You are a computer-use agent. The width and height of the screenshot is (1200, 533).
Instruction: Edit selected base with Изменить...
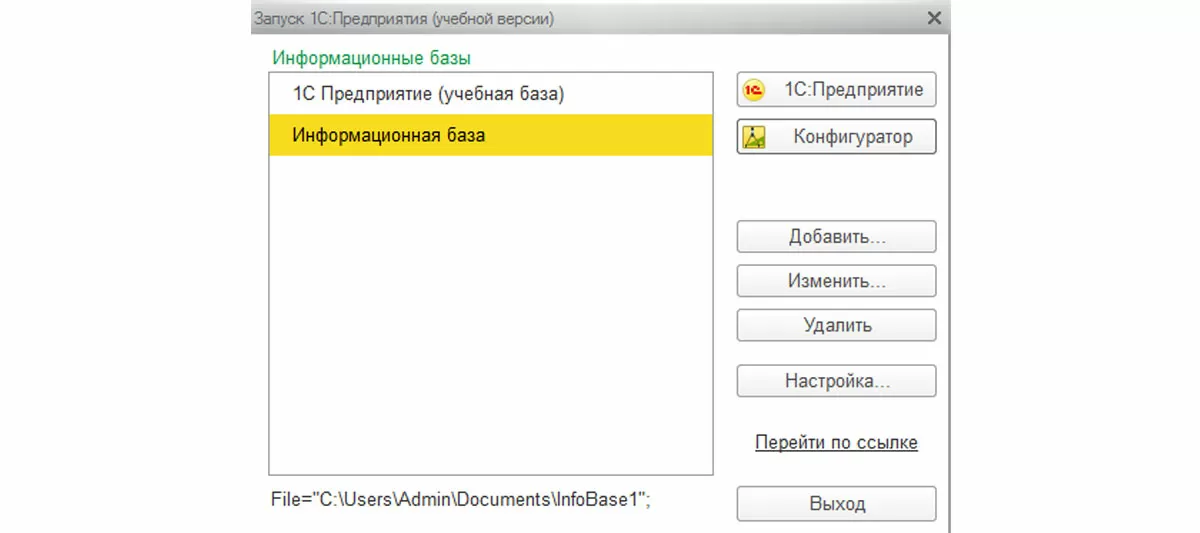[836, 281]
